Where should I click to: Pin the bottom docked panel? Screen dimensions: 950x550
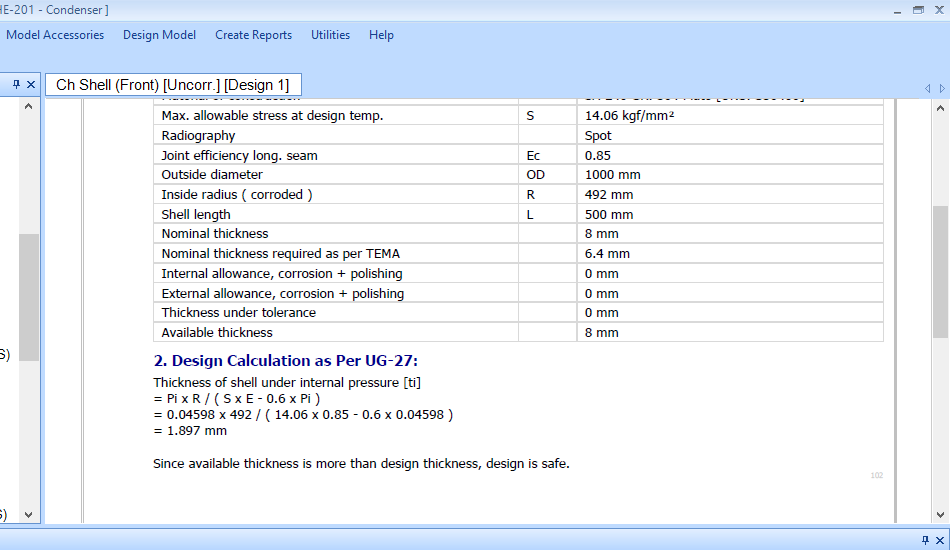[923, 539]
